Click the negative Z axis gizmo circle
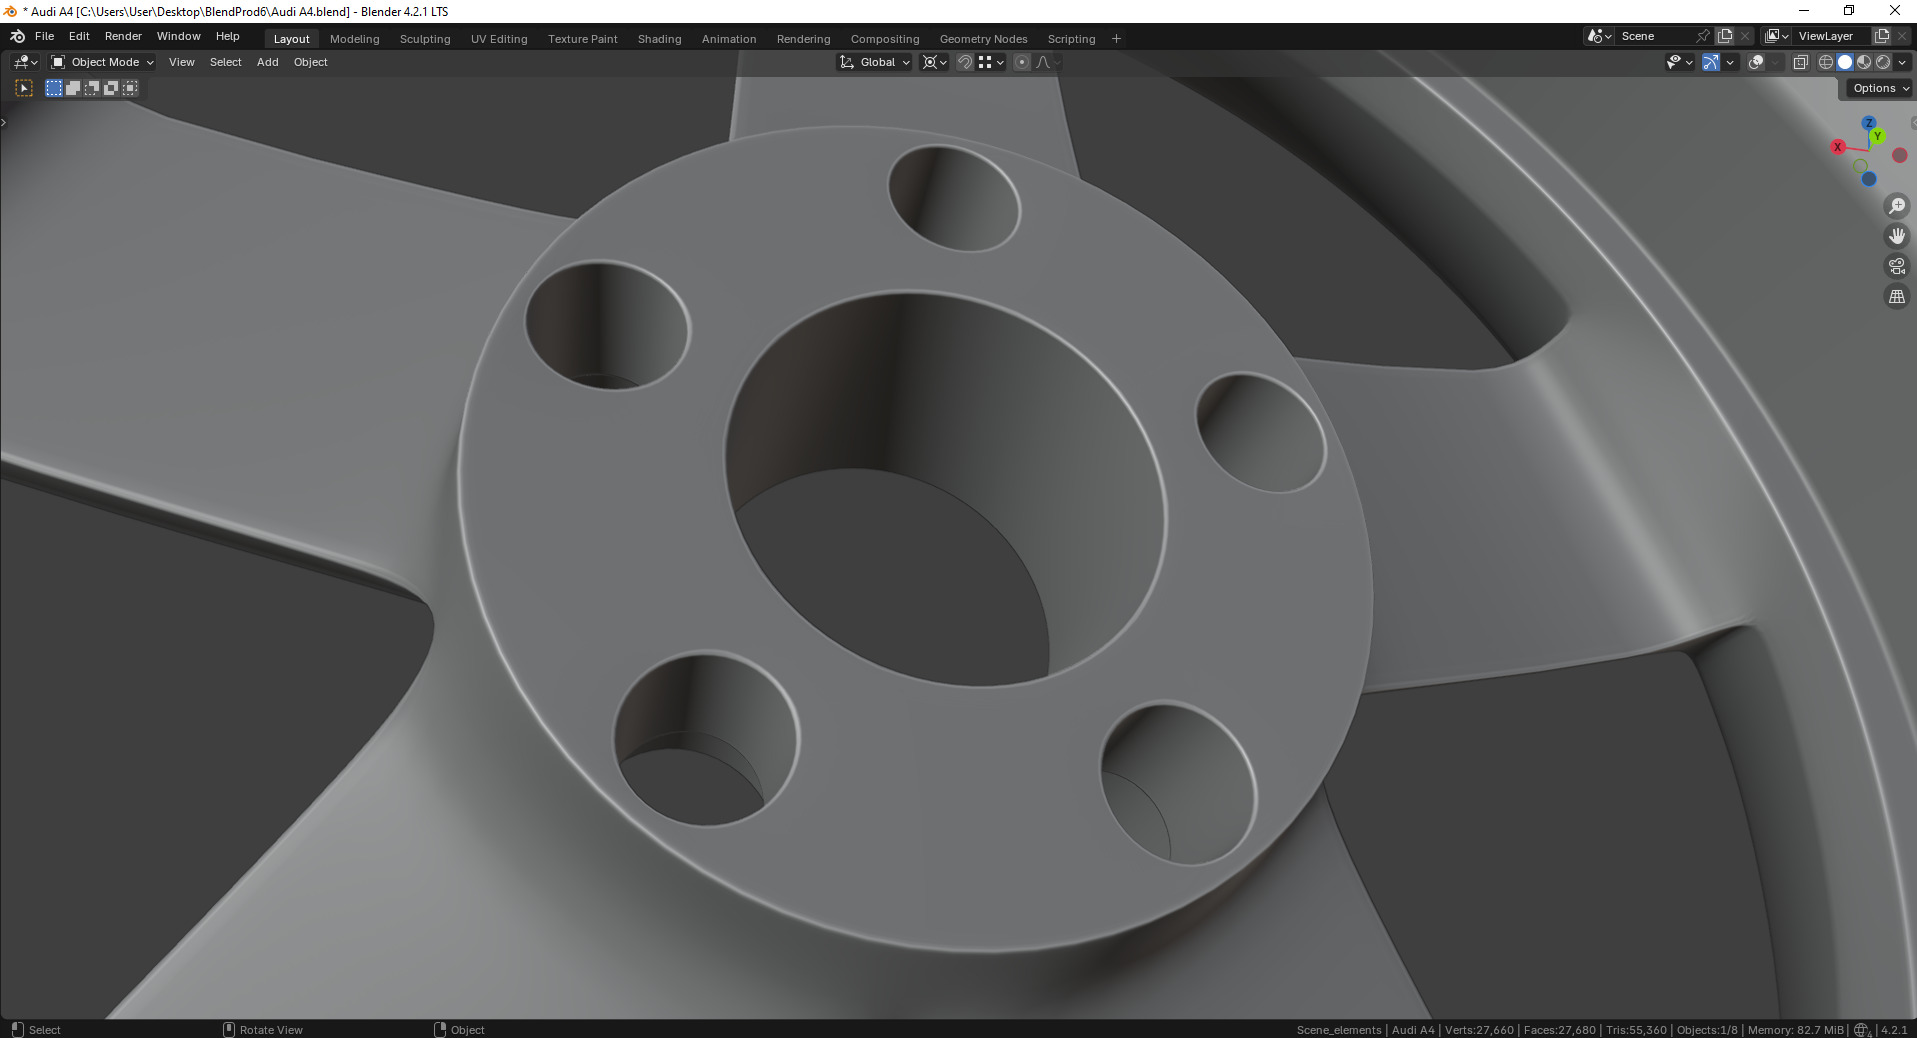1917x1038 pixels. pyautogui.click(x=1869, y=179)
